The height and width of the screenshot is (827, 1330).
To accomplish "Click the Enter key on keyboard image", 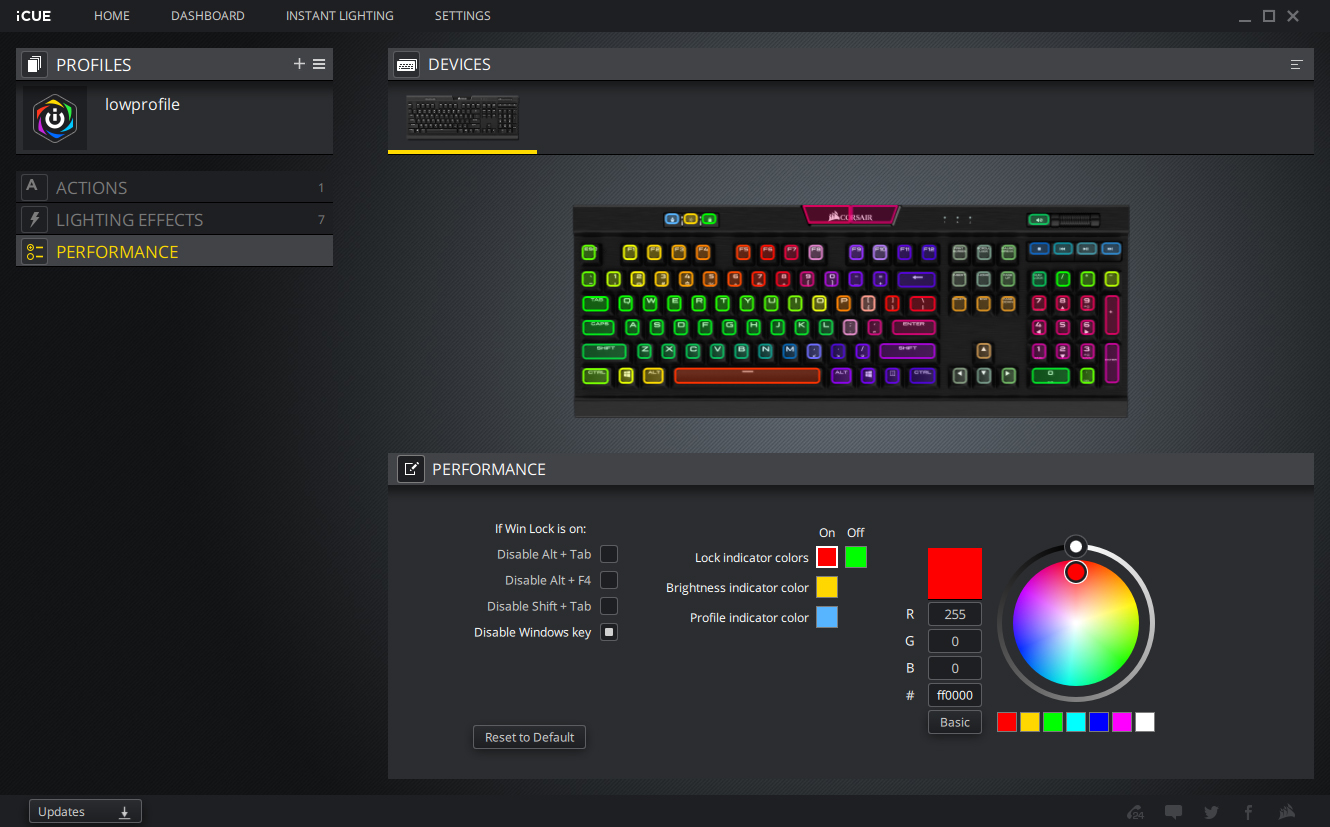I will pos(913,326).
